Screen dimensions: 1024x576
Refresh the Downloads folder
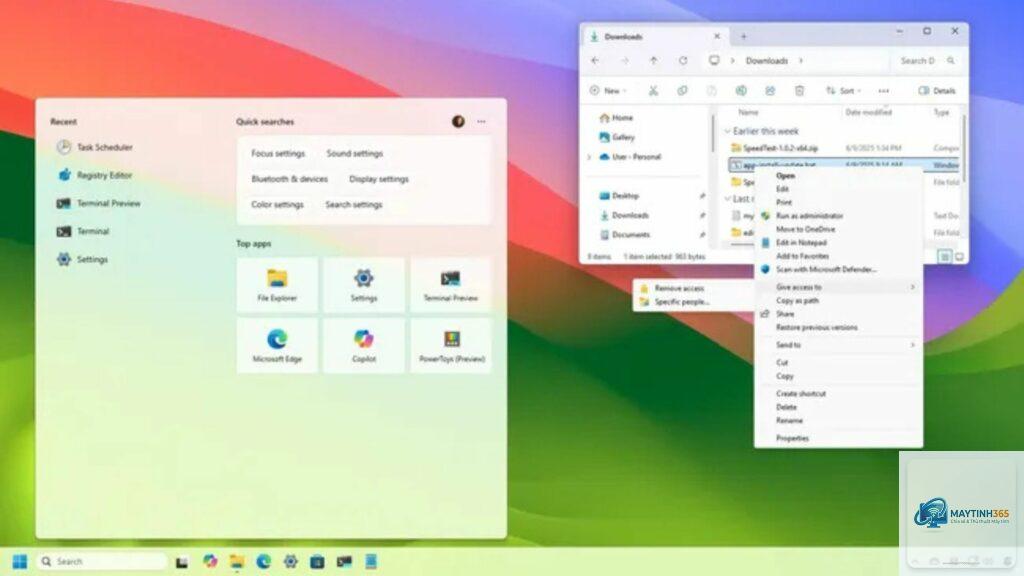[683, 60]
